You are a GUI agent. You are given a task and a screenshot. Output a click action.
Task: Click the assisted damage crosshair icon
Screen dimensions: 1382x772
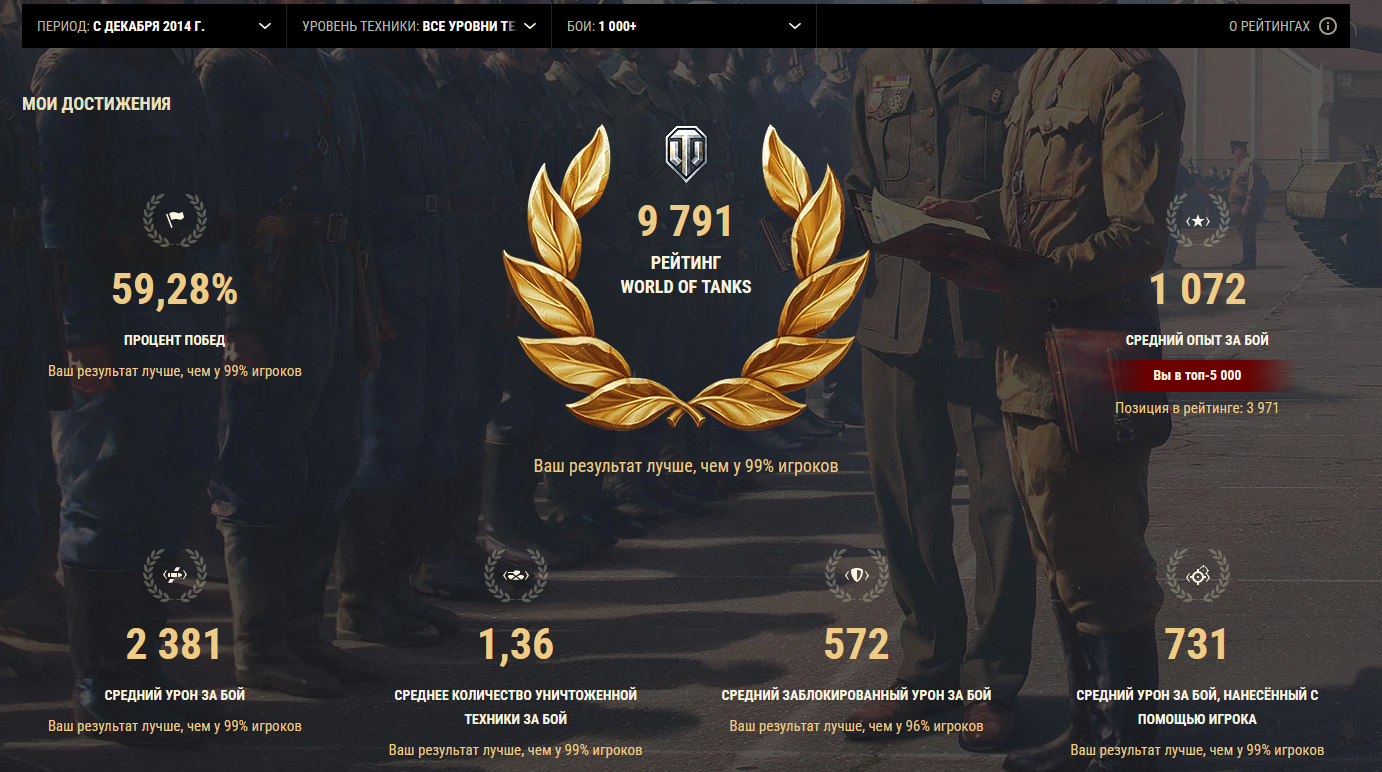click(1198, 575)
